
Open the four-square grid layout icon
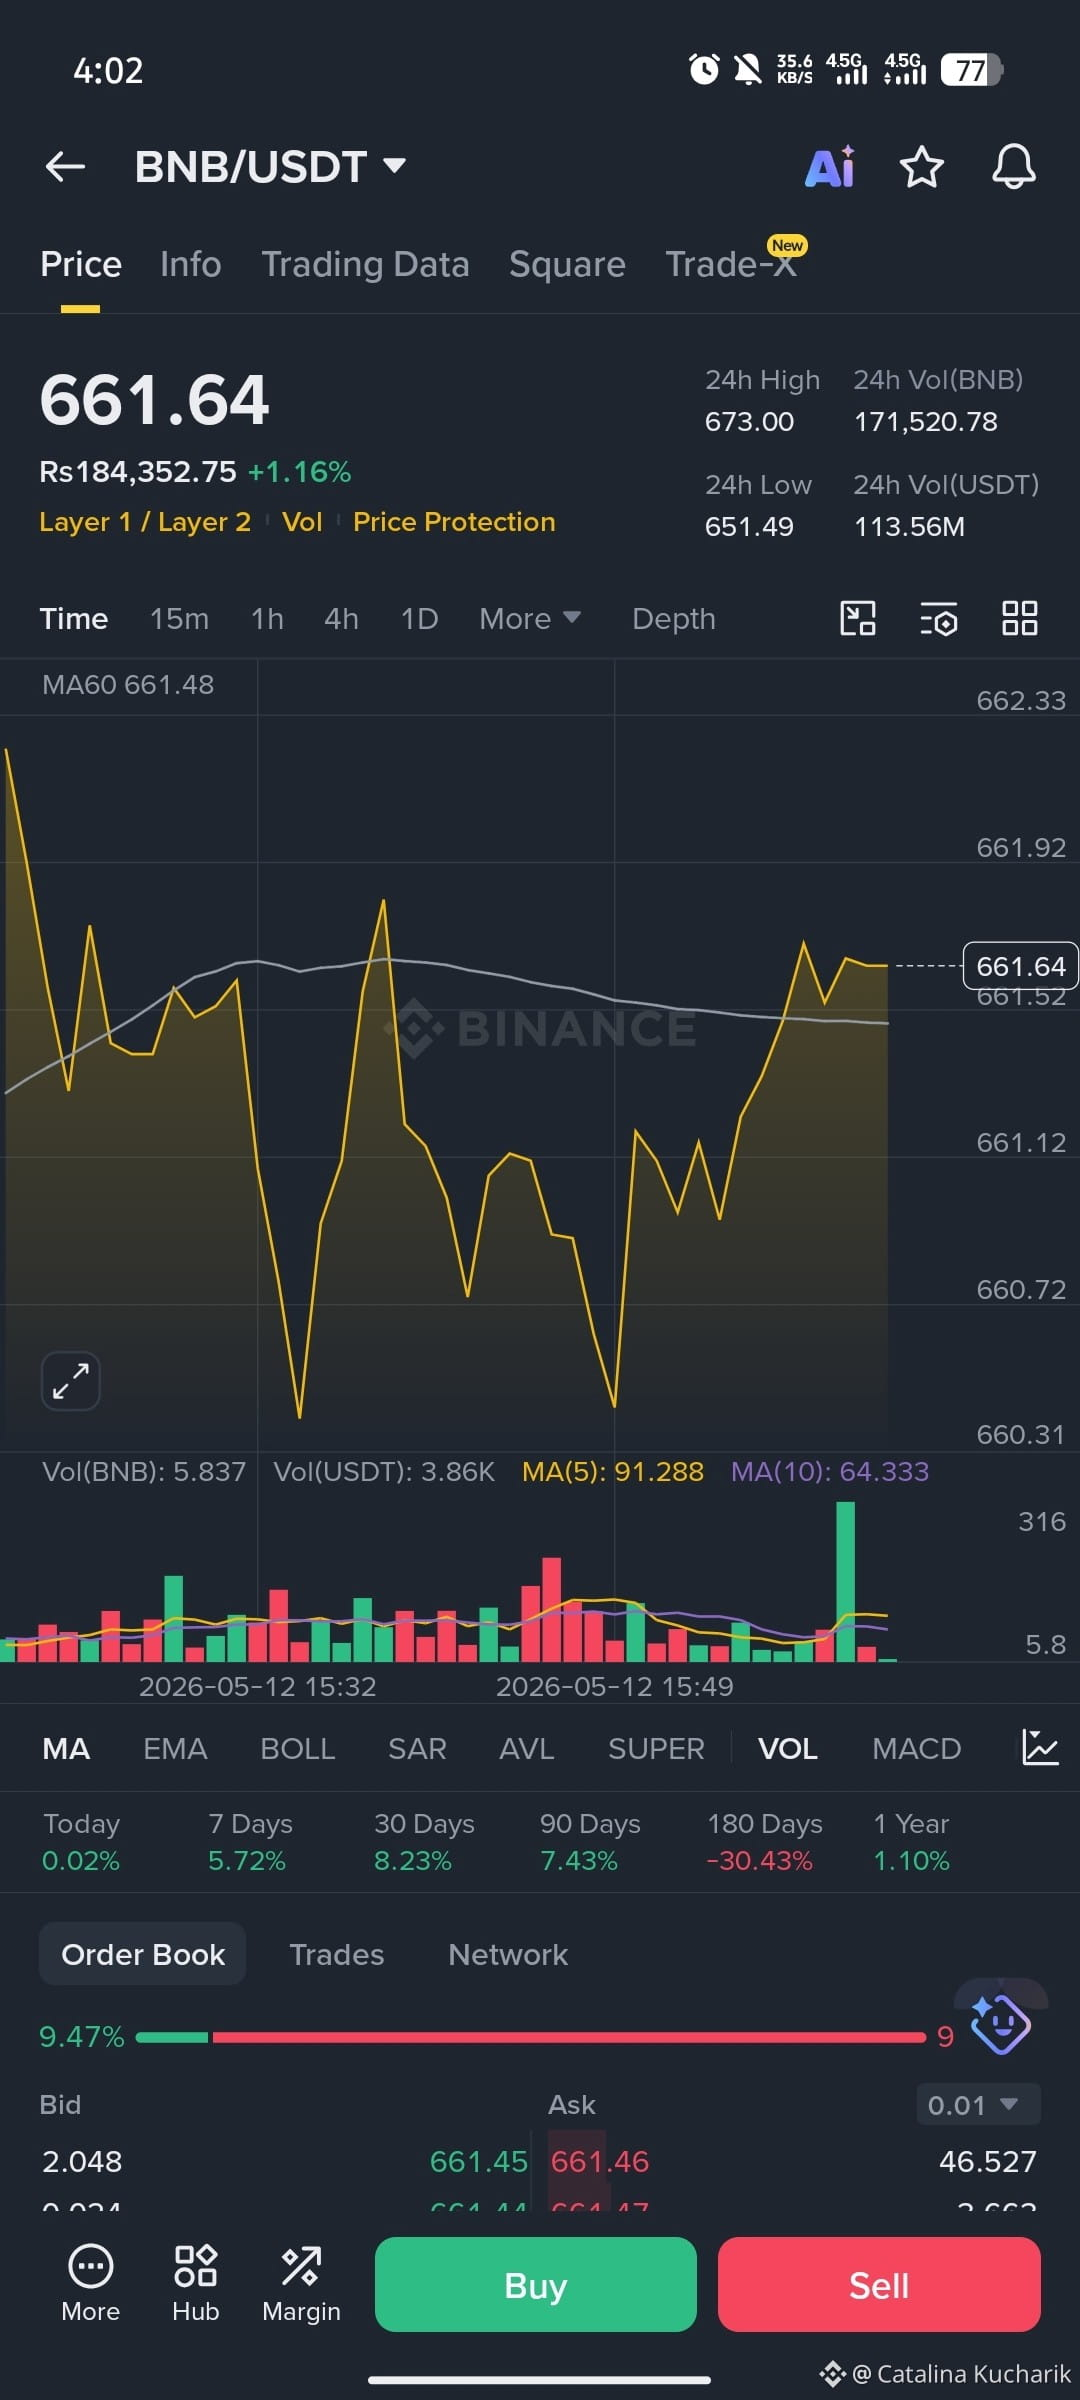point(1019,618)
